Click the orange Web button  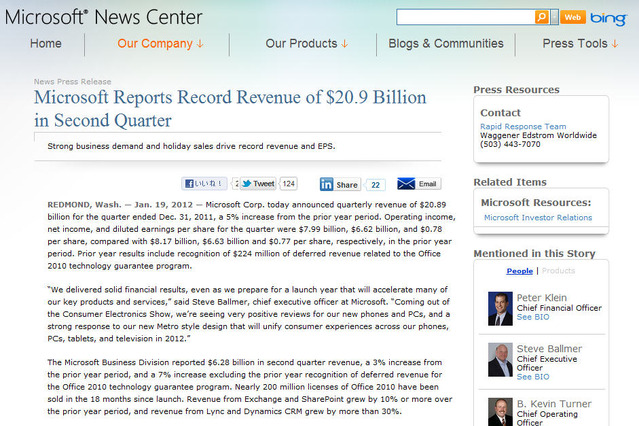(x=573, y=17)
